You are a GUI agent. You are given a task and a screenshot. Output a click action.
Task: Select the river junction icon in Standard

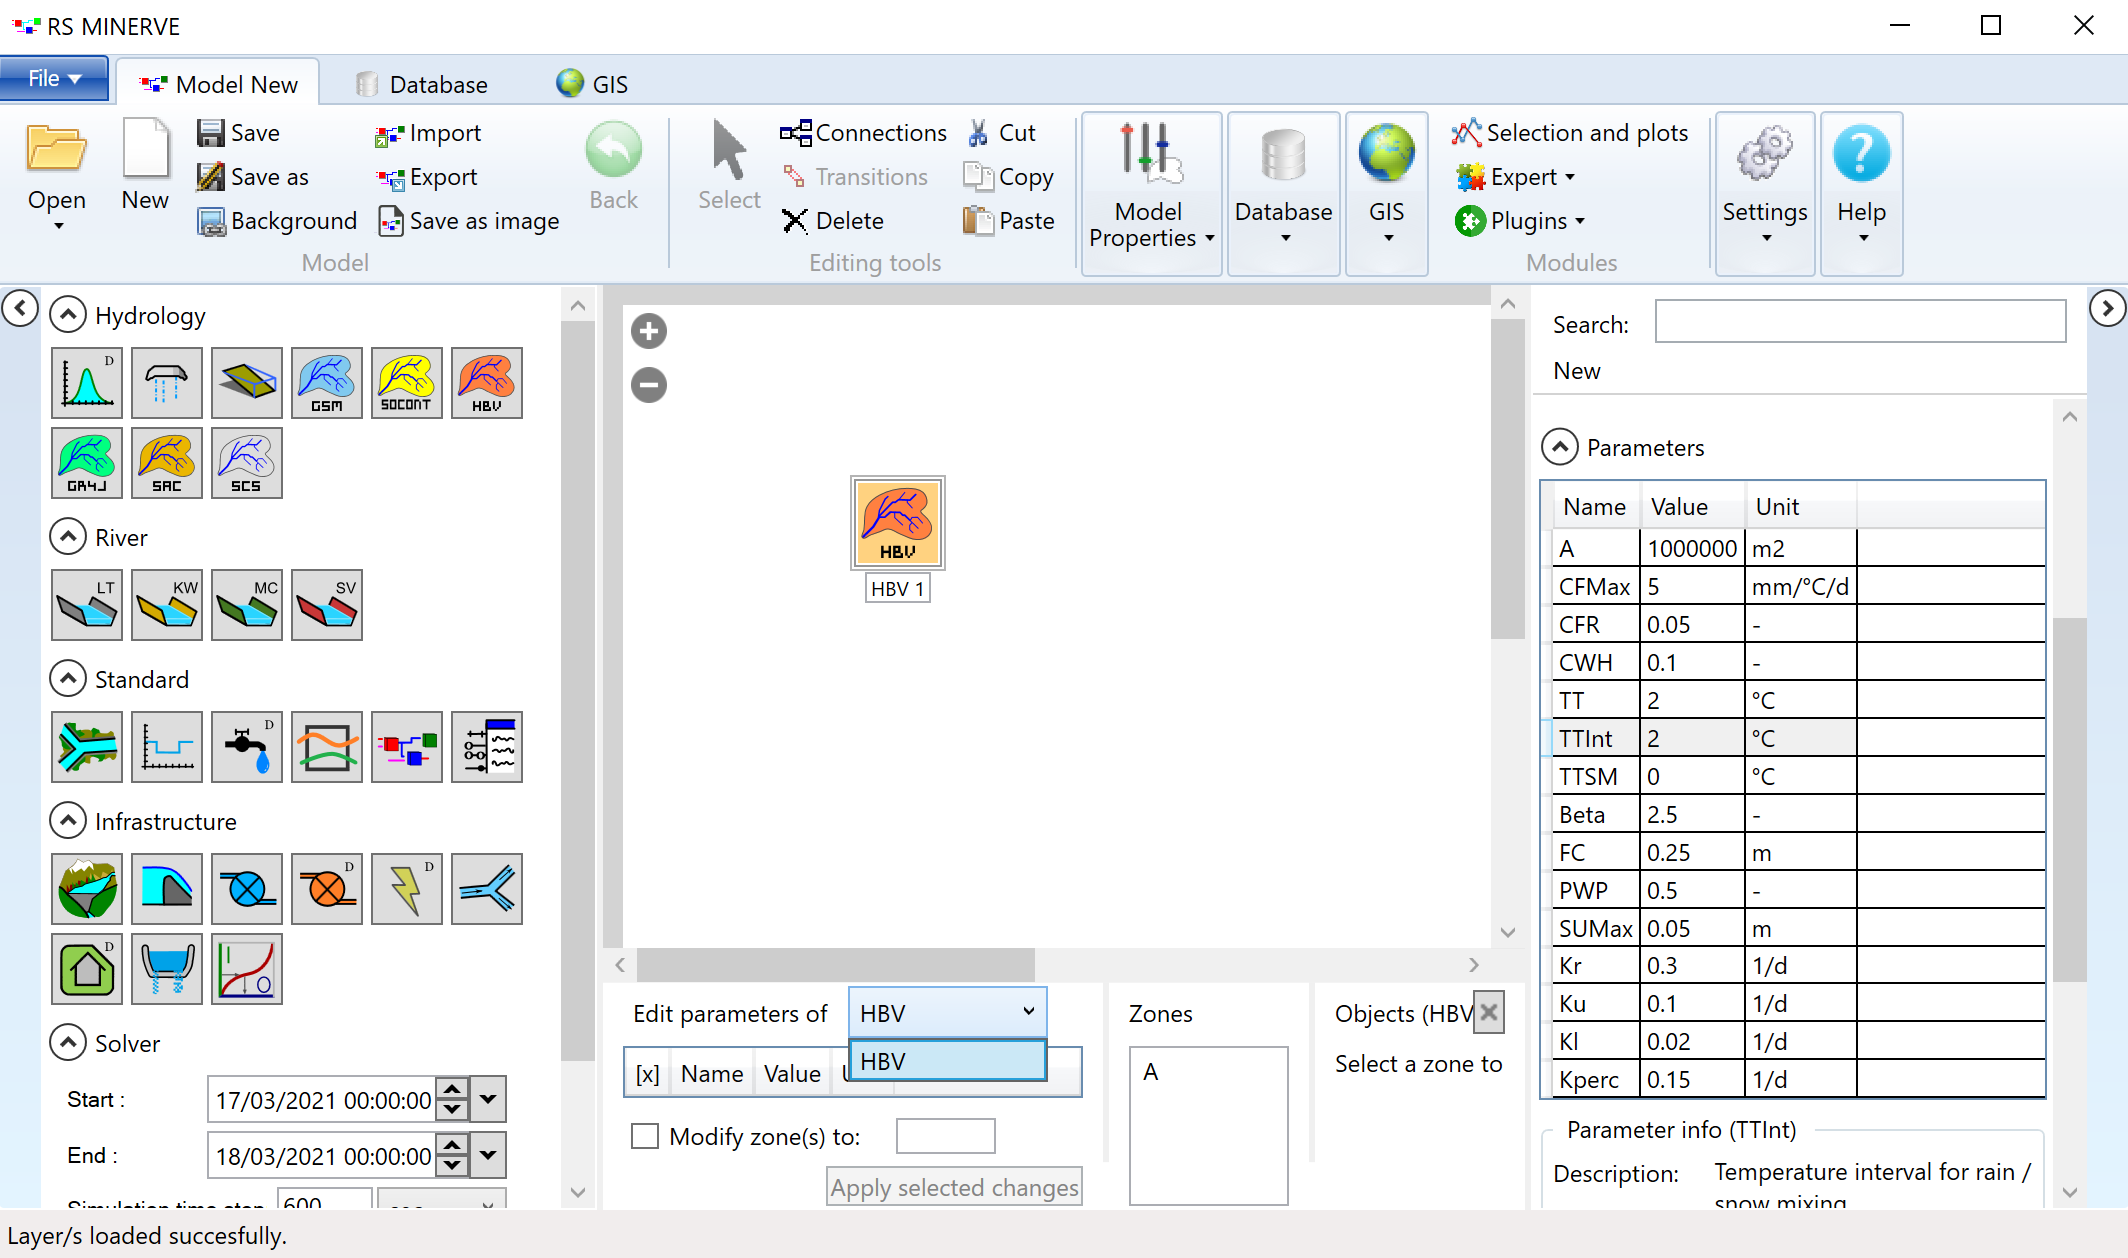coord(87,747)
